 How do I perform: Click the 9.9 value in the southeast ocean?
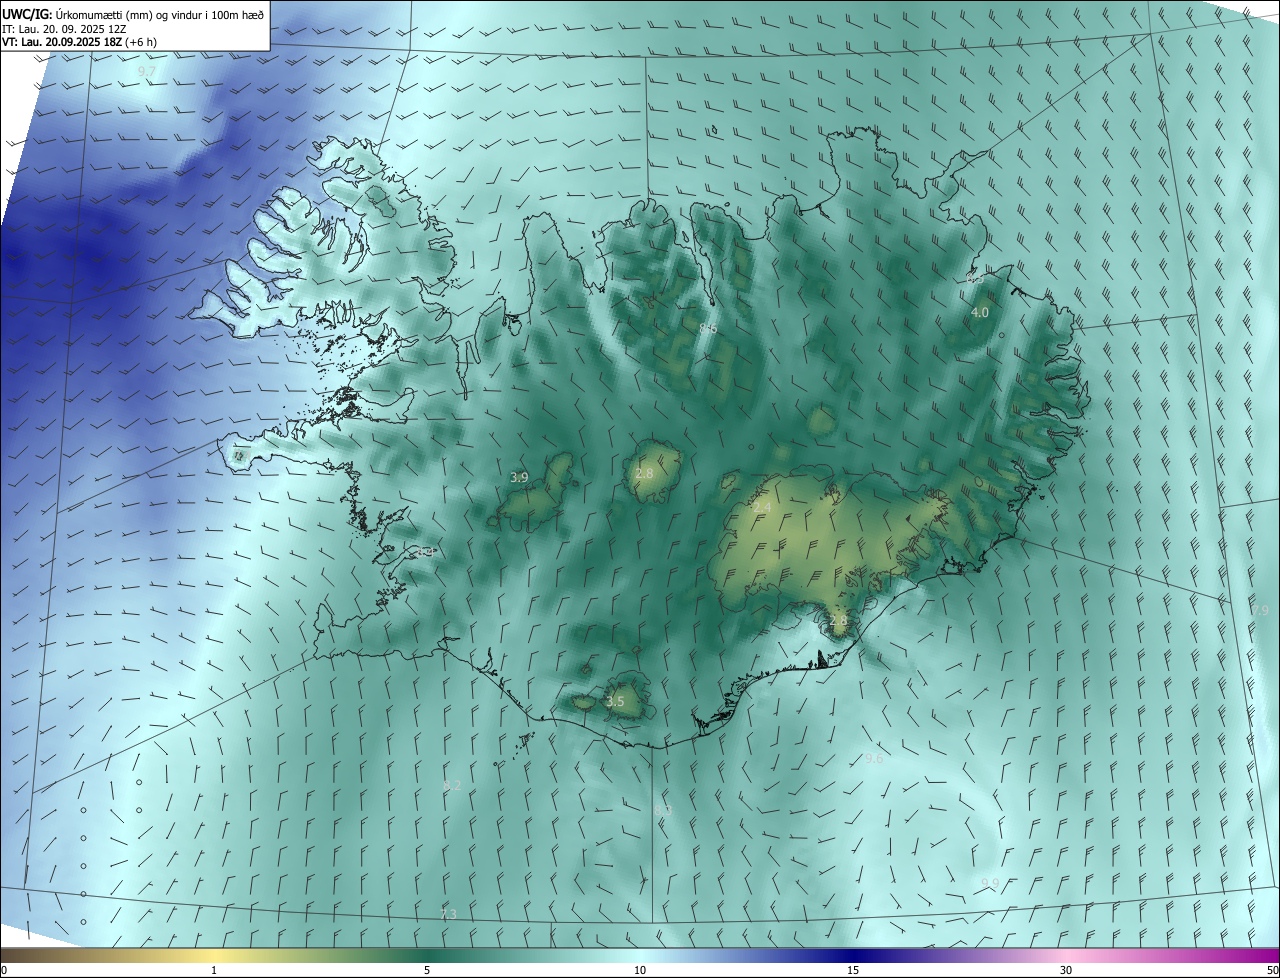click(990, 883)
